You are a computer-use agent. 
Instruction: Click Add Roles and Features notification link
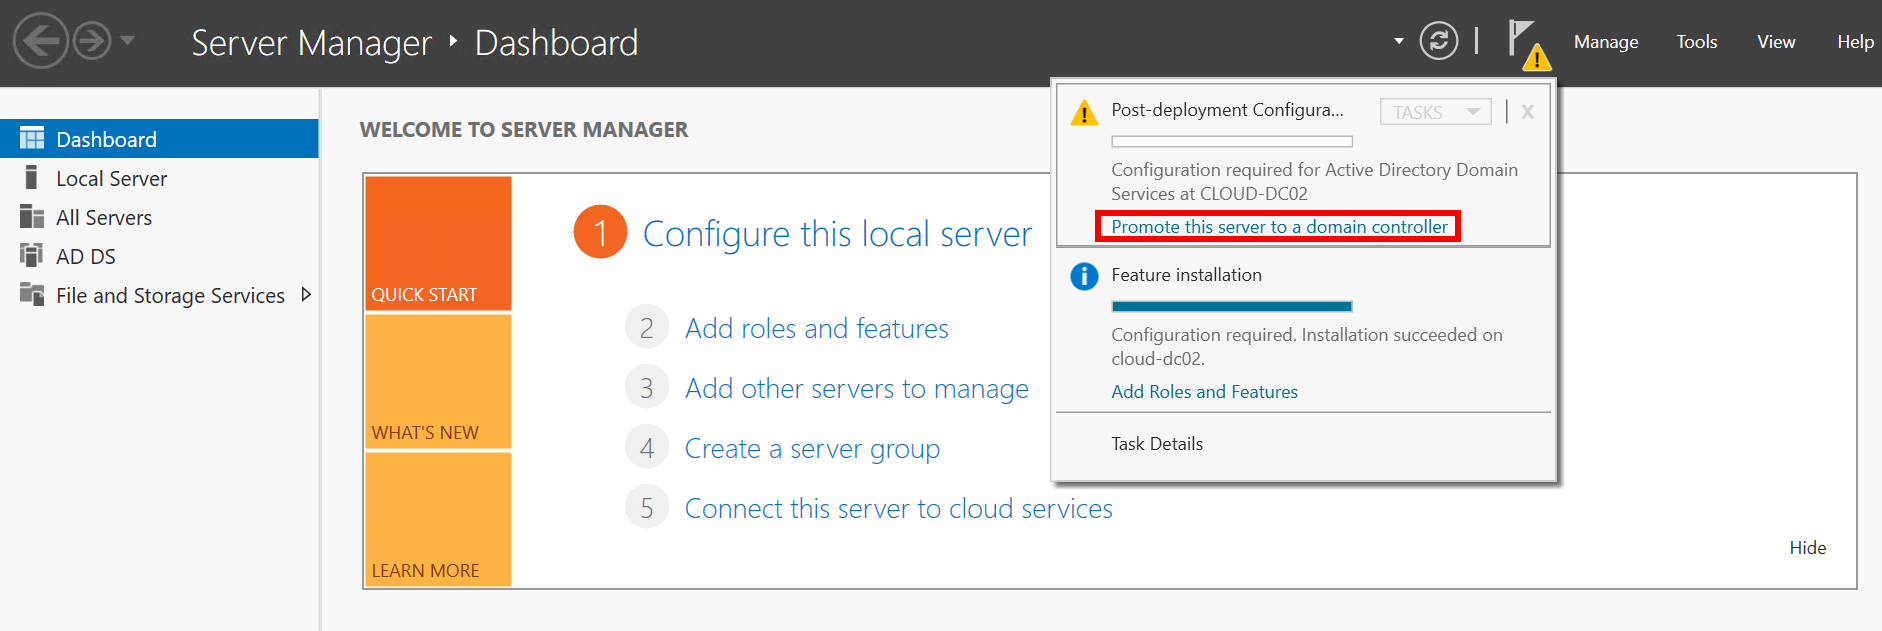pyautogui.click(x=1204, y=392)
